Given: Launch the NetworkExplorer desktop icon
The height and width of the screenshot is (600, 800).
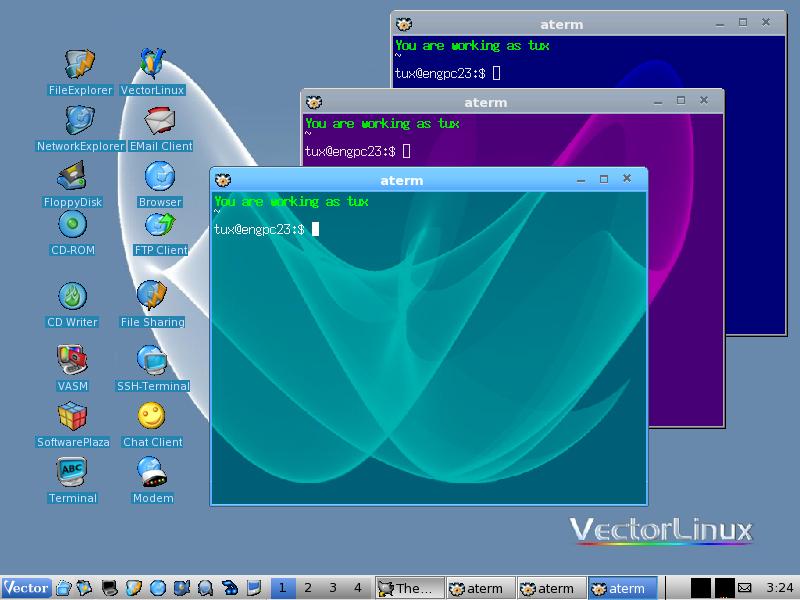Looking at the screenshot, I should 79,122.
